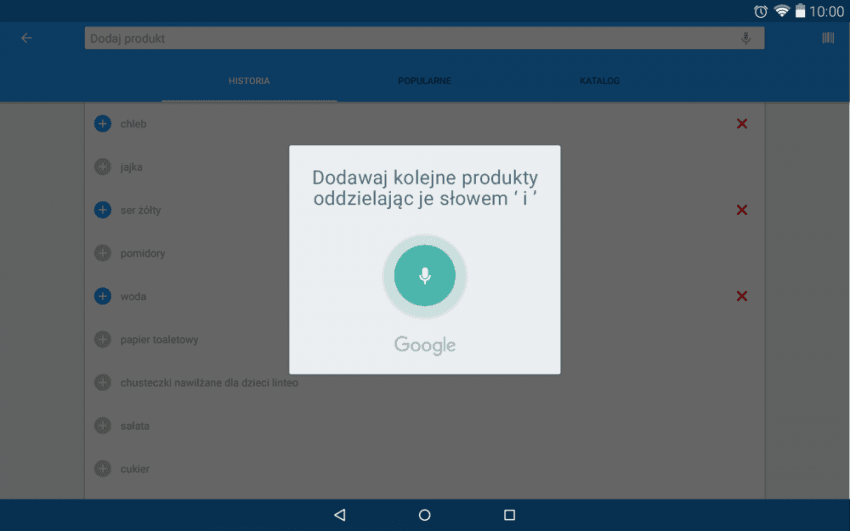This screenshot has height=531, width=850.
Task: Add papier toaletowy with its plus icon
Action: pos(102,339)
